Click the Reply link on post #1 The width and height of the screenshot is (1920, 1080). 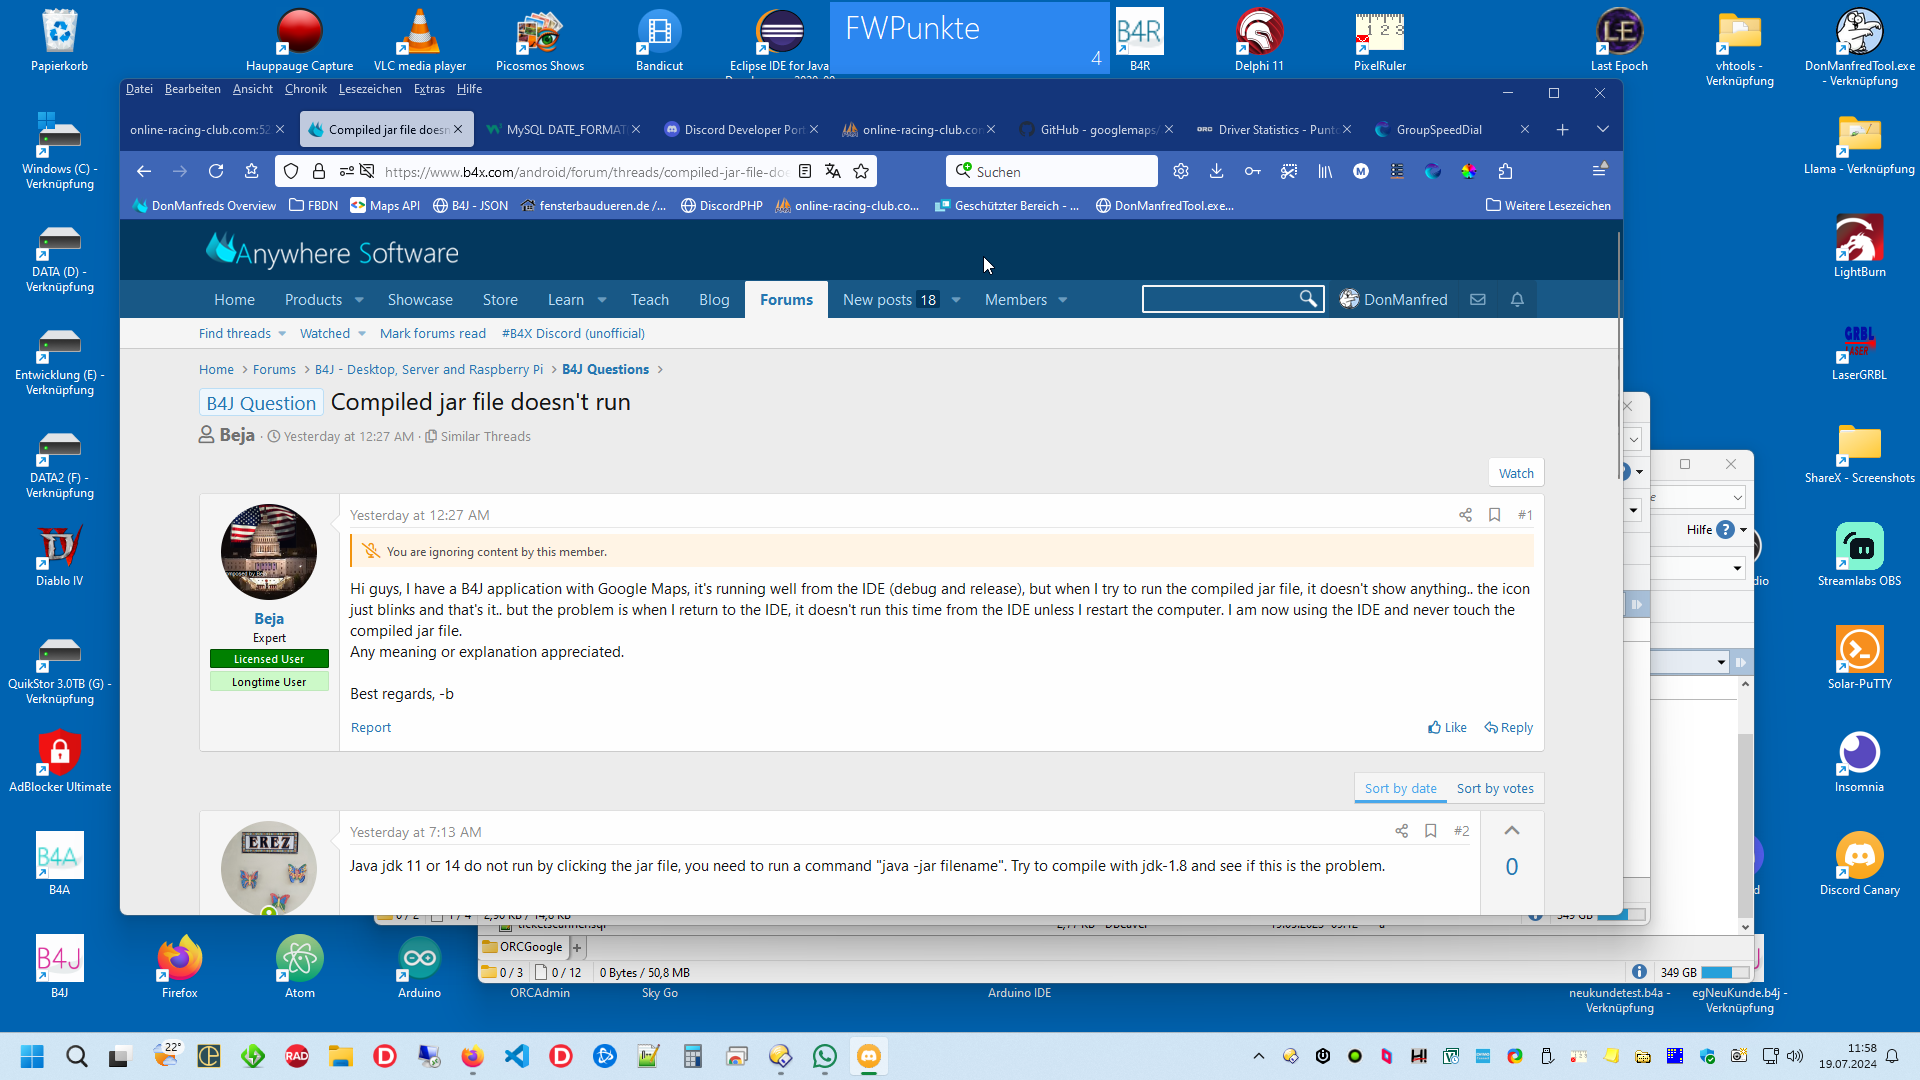[1508, 728]
